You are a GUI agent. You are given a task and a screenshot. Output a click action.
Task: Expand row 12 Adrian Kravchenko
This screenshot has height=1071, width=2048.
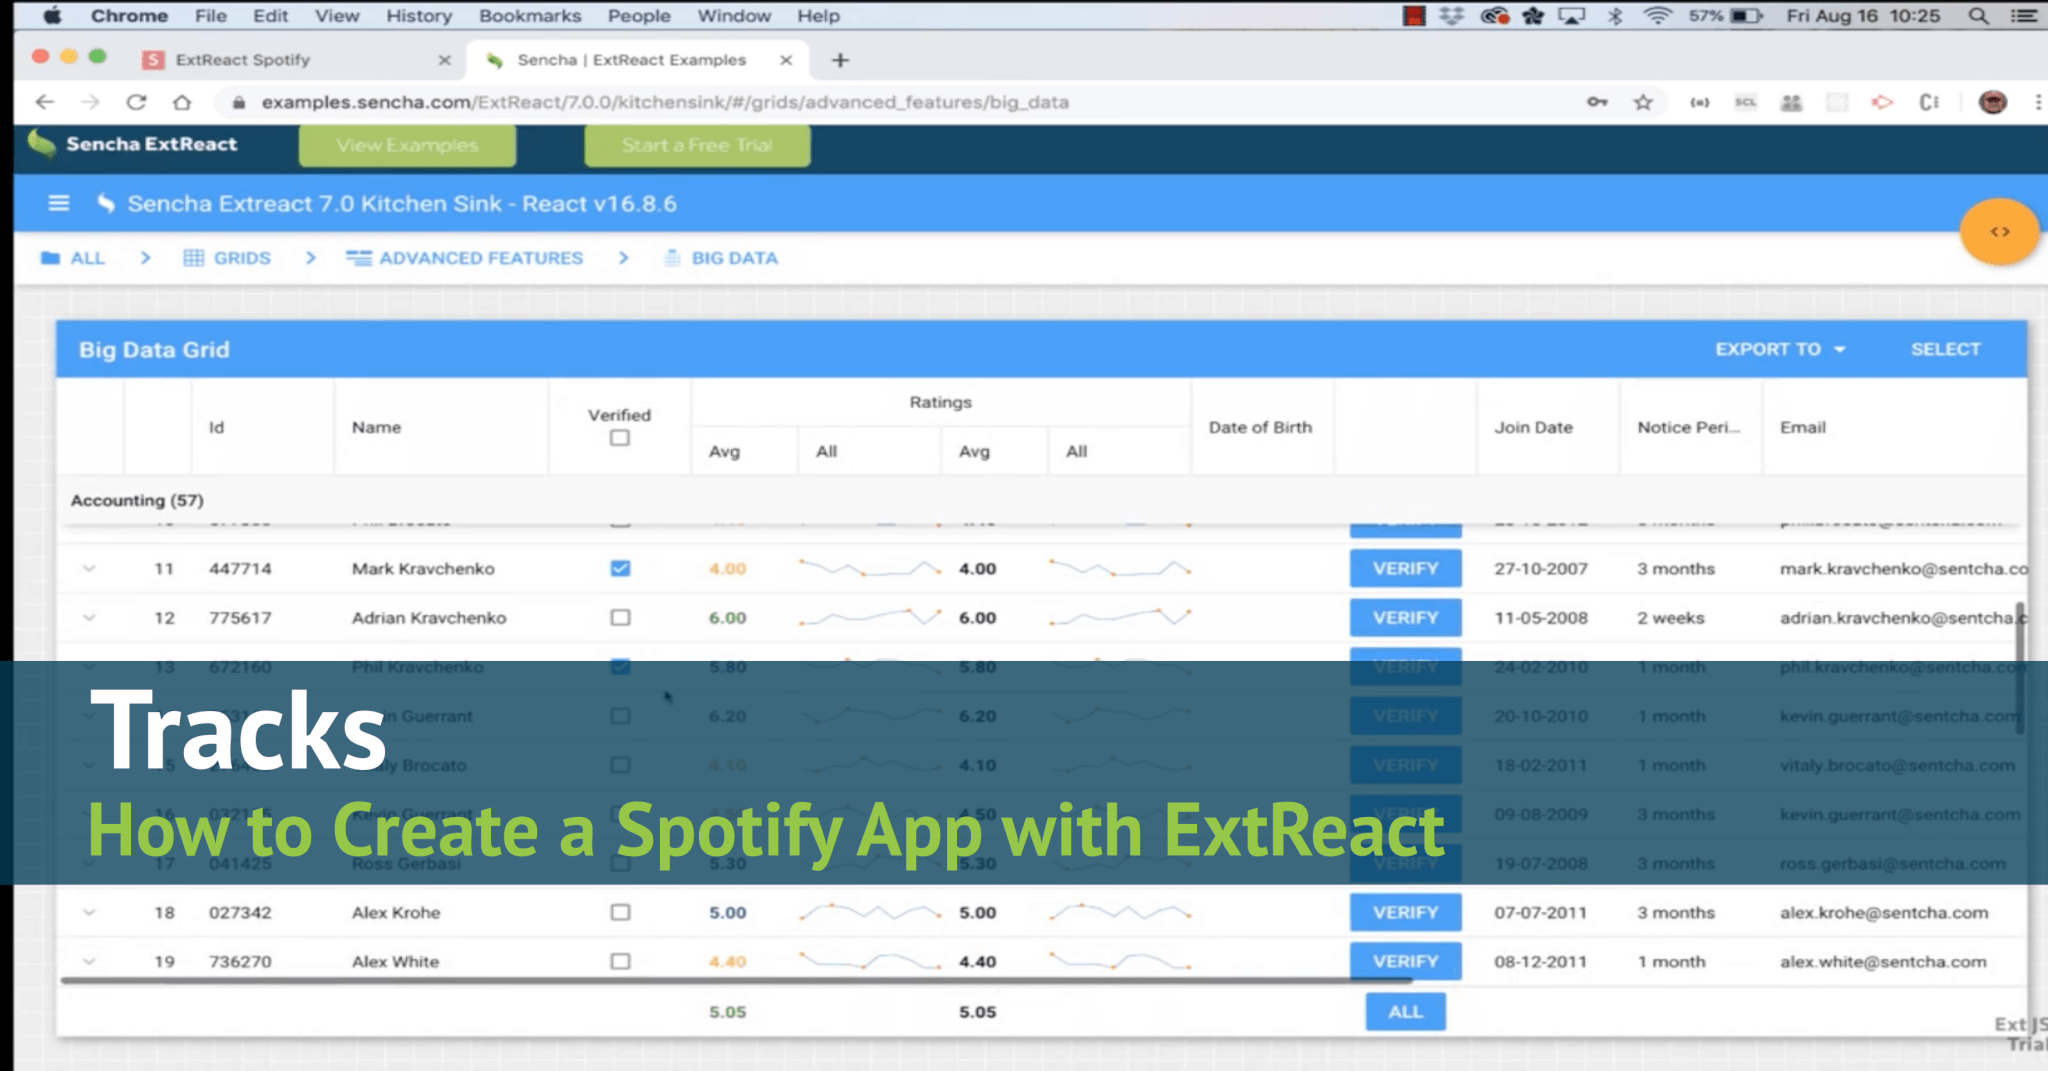(x=89, y=617)
